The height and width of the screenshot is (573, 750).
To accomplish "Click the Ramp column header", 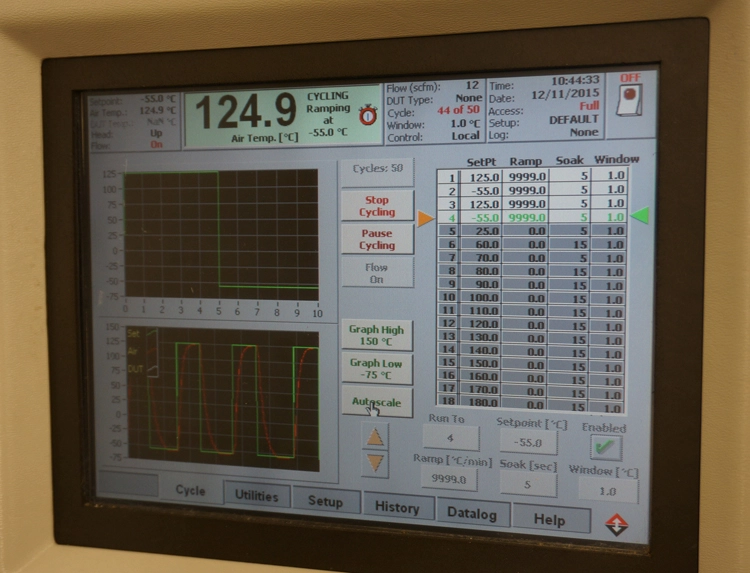I will (525, 161).
